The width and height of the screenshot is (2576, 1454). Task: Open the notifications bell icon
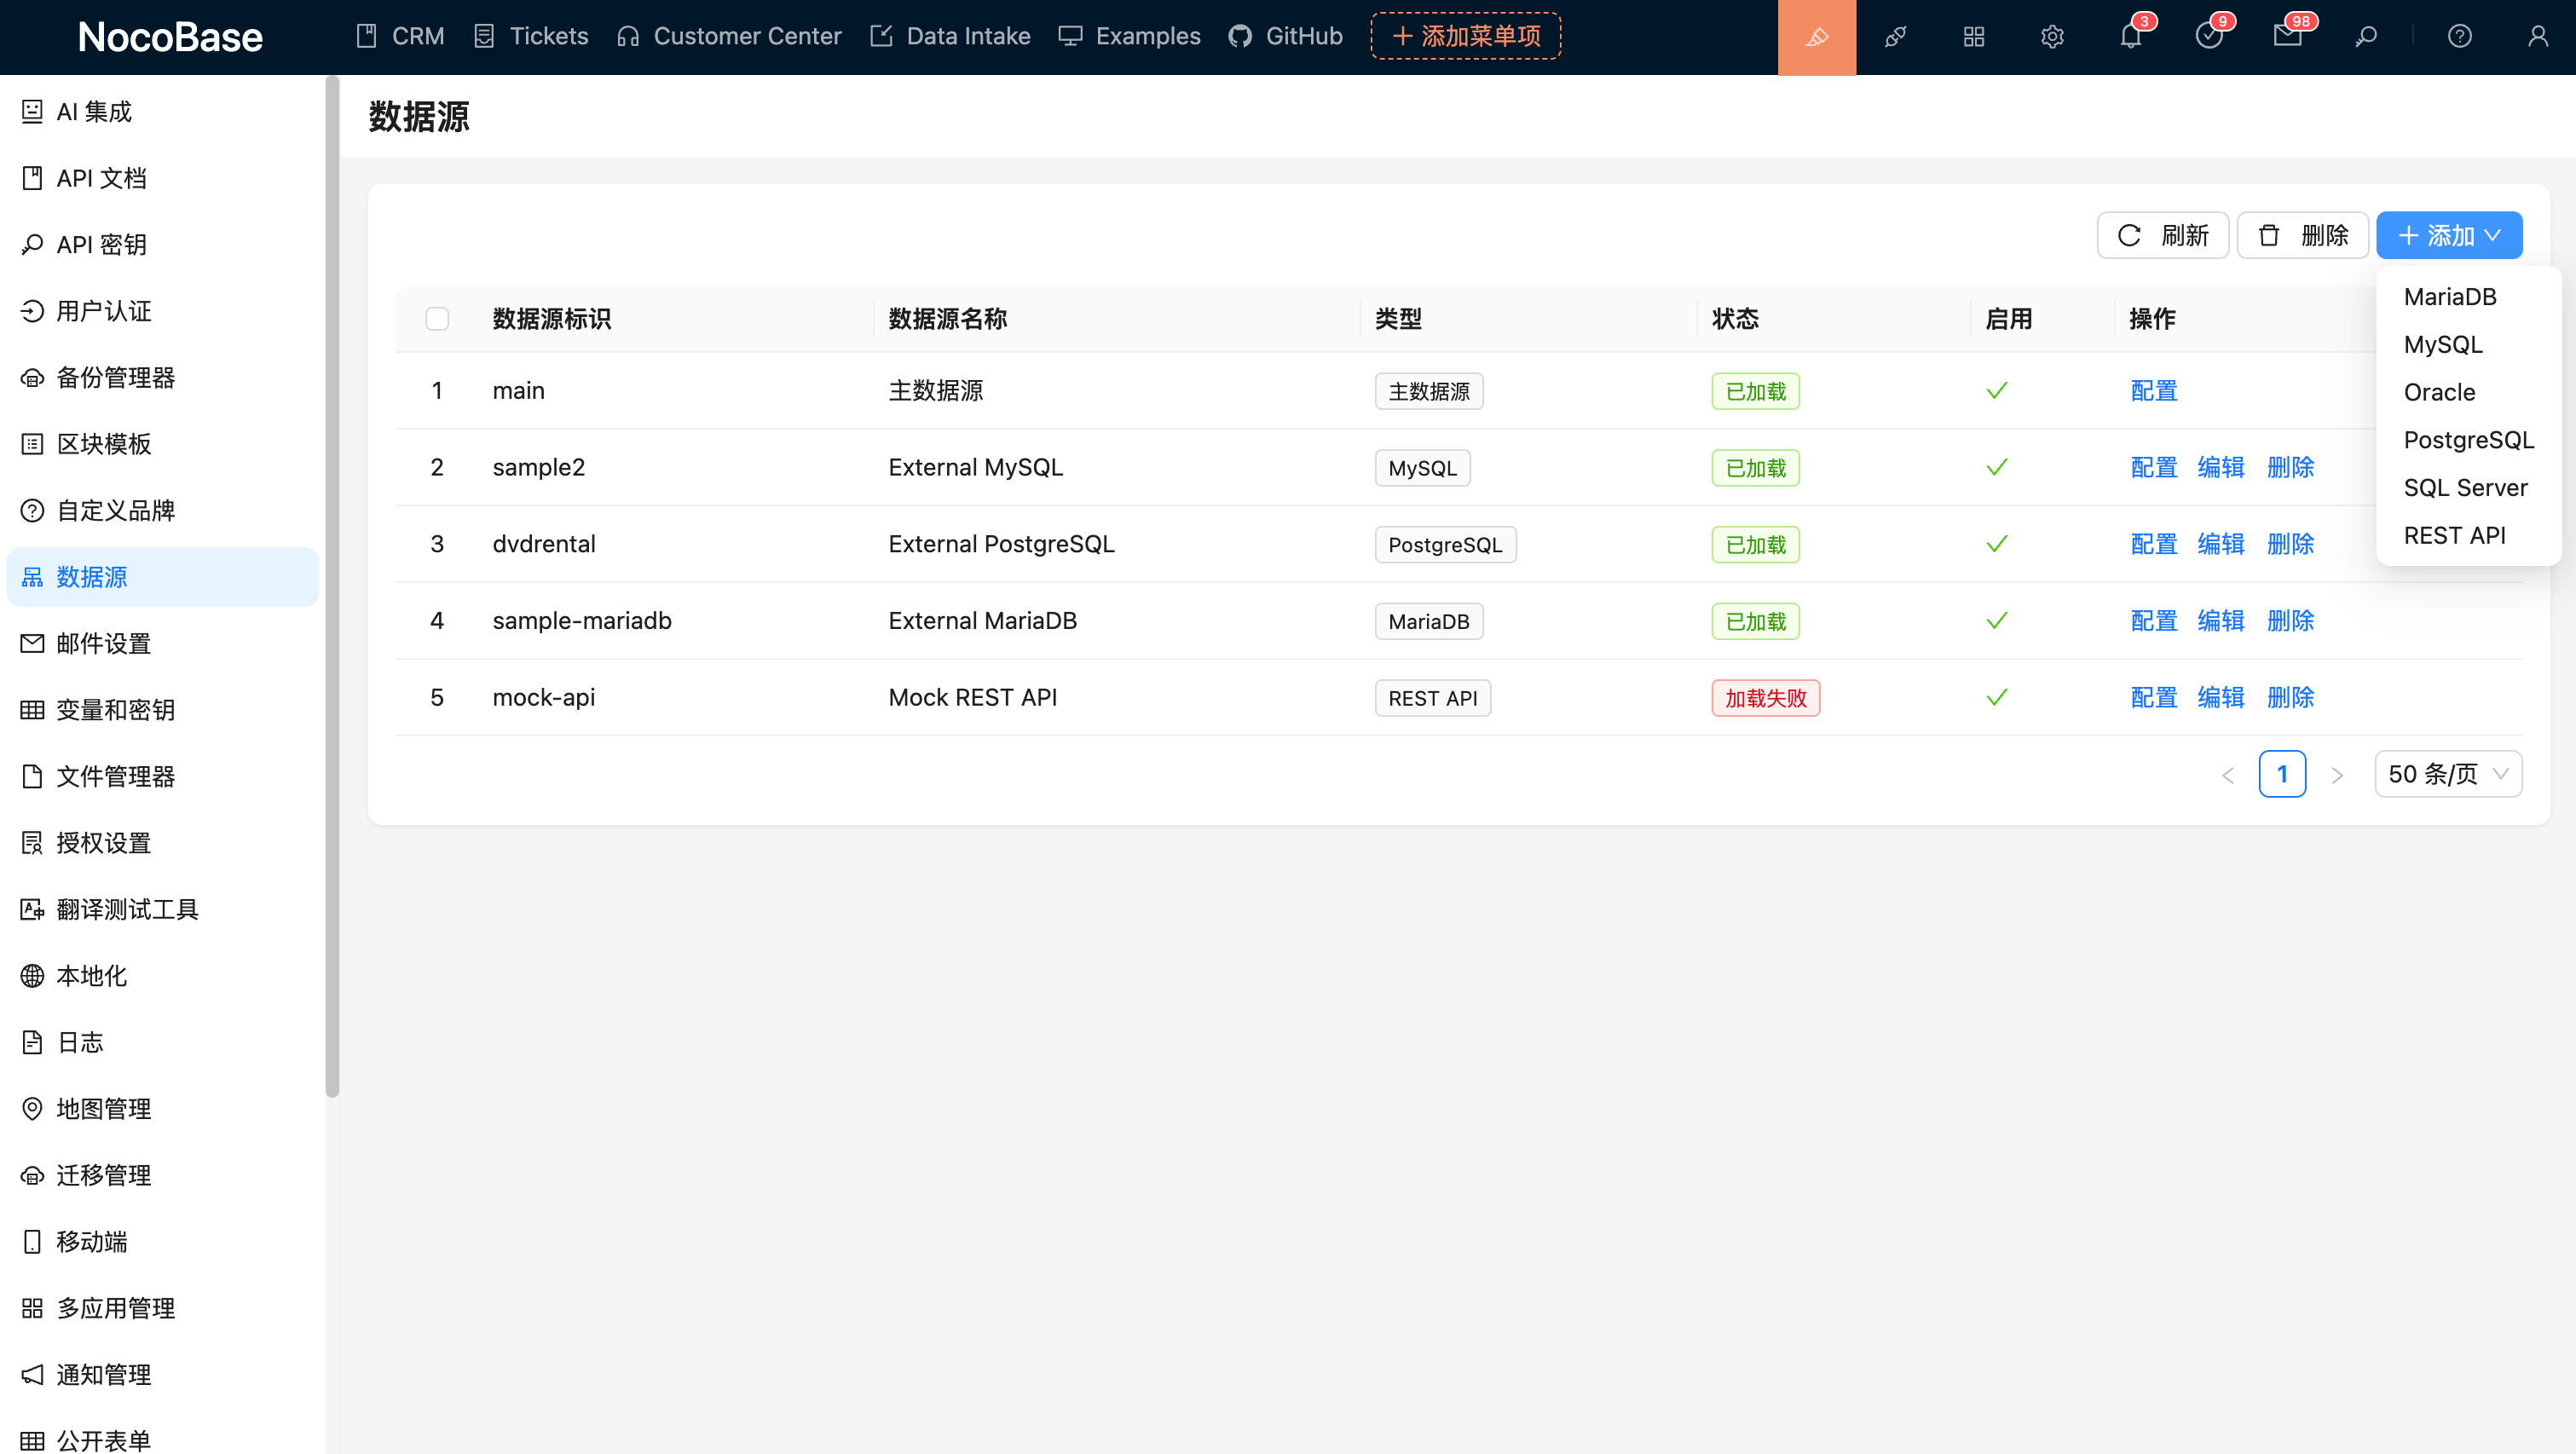click(2130, 37)
